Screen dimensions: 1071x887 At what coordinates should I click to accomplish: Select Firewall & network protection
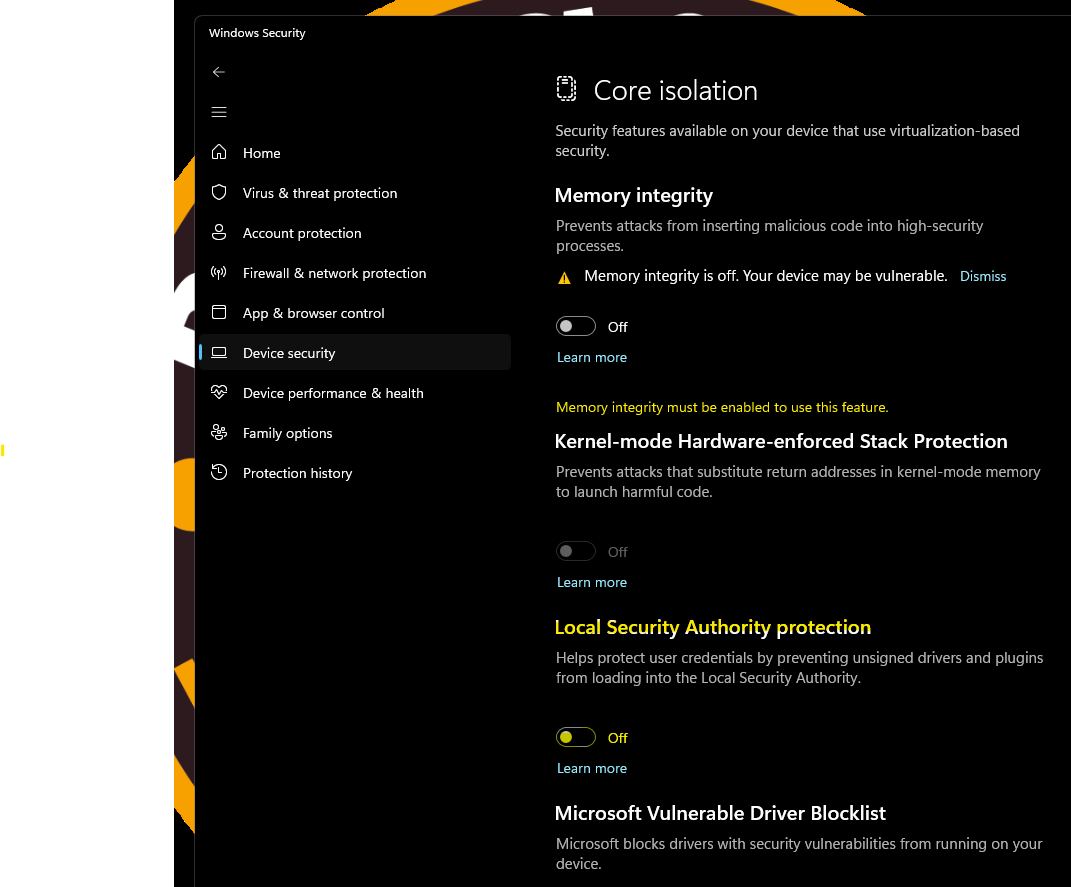354,273
